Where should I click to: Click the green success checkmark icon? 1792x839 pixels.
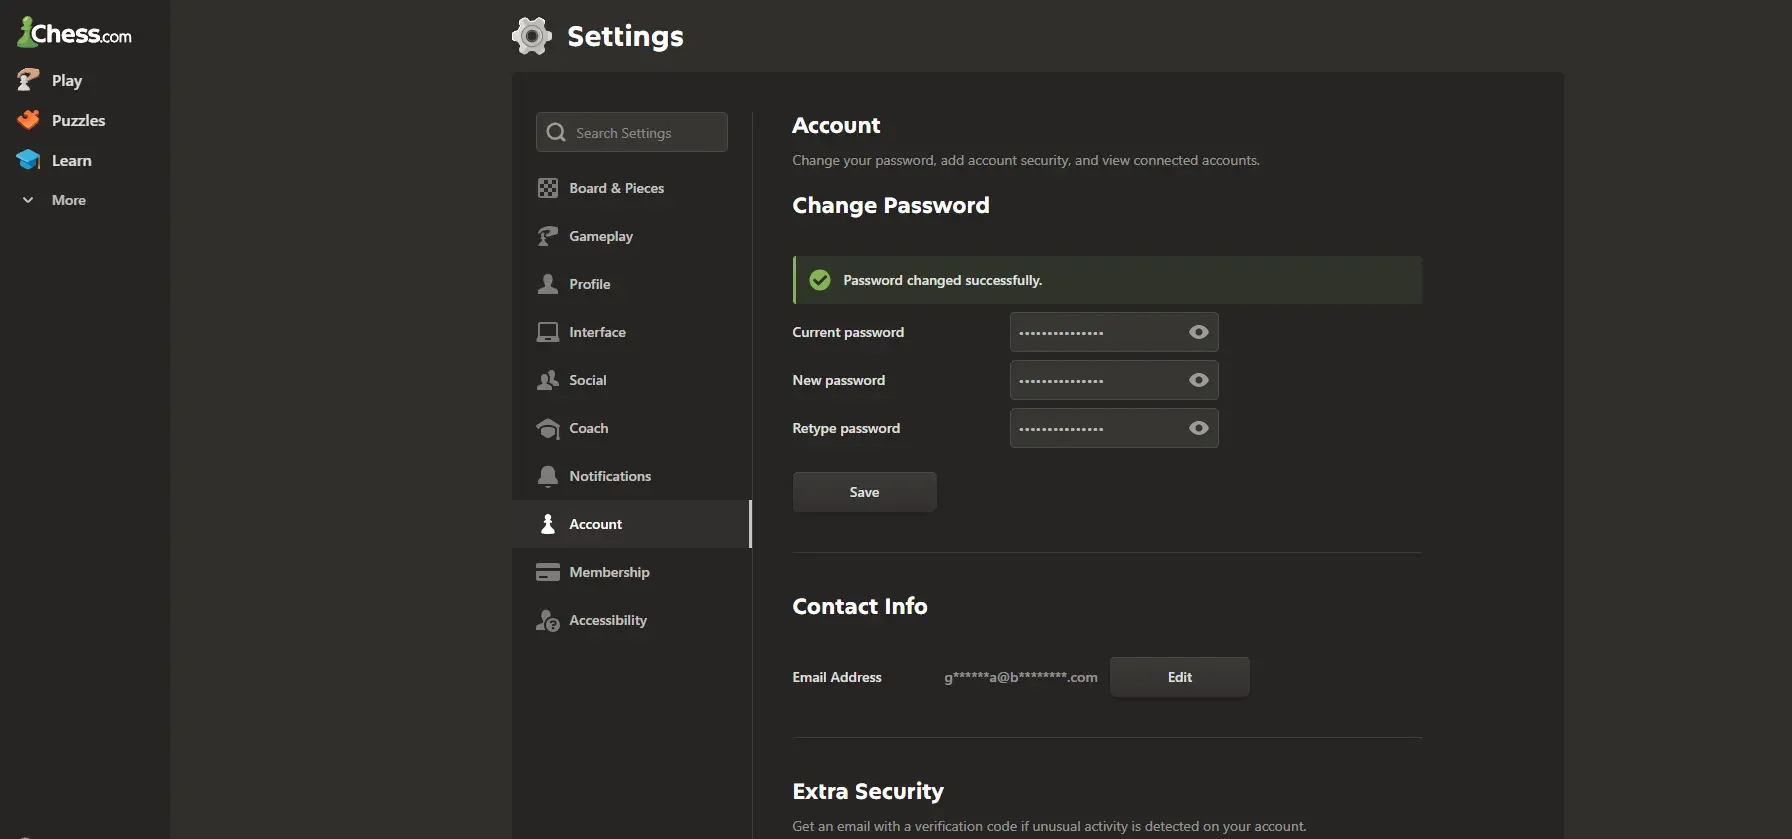click(x=820, y=280)
